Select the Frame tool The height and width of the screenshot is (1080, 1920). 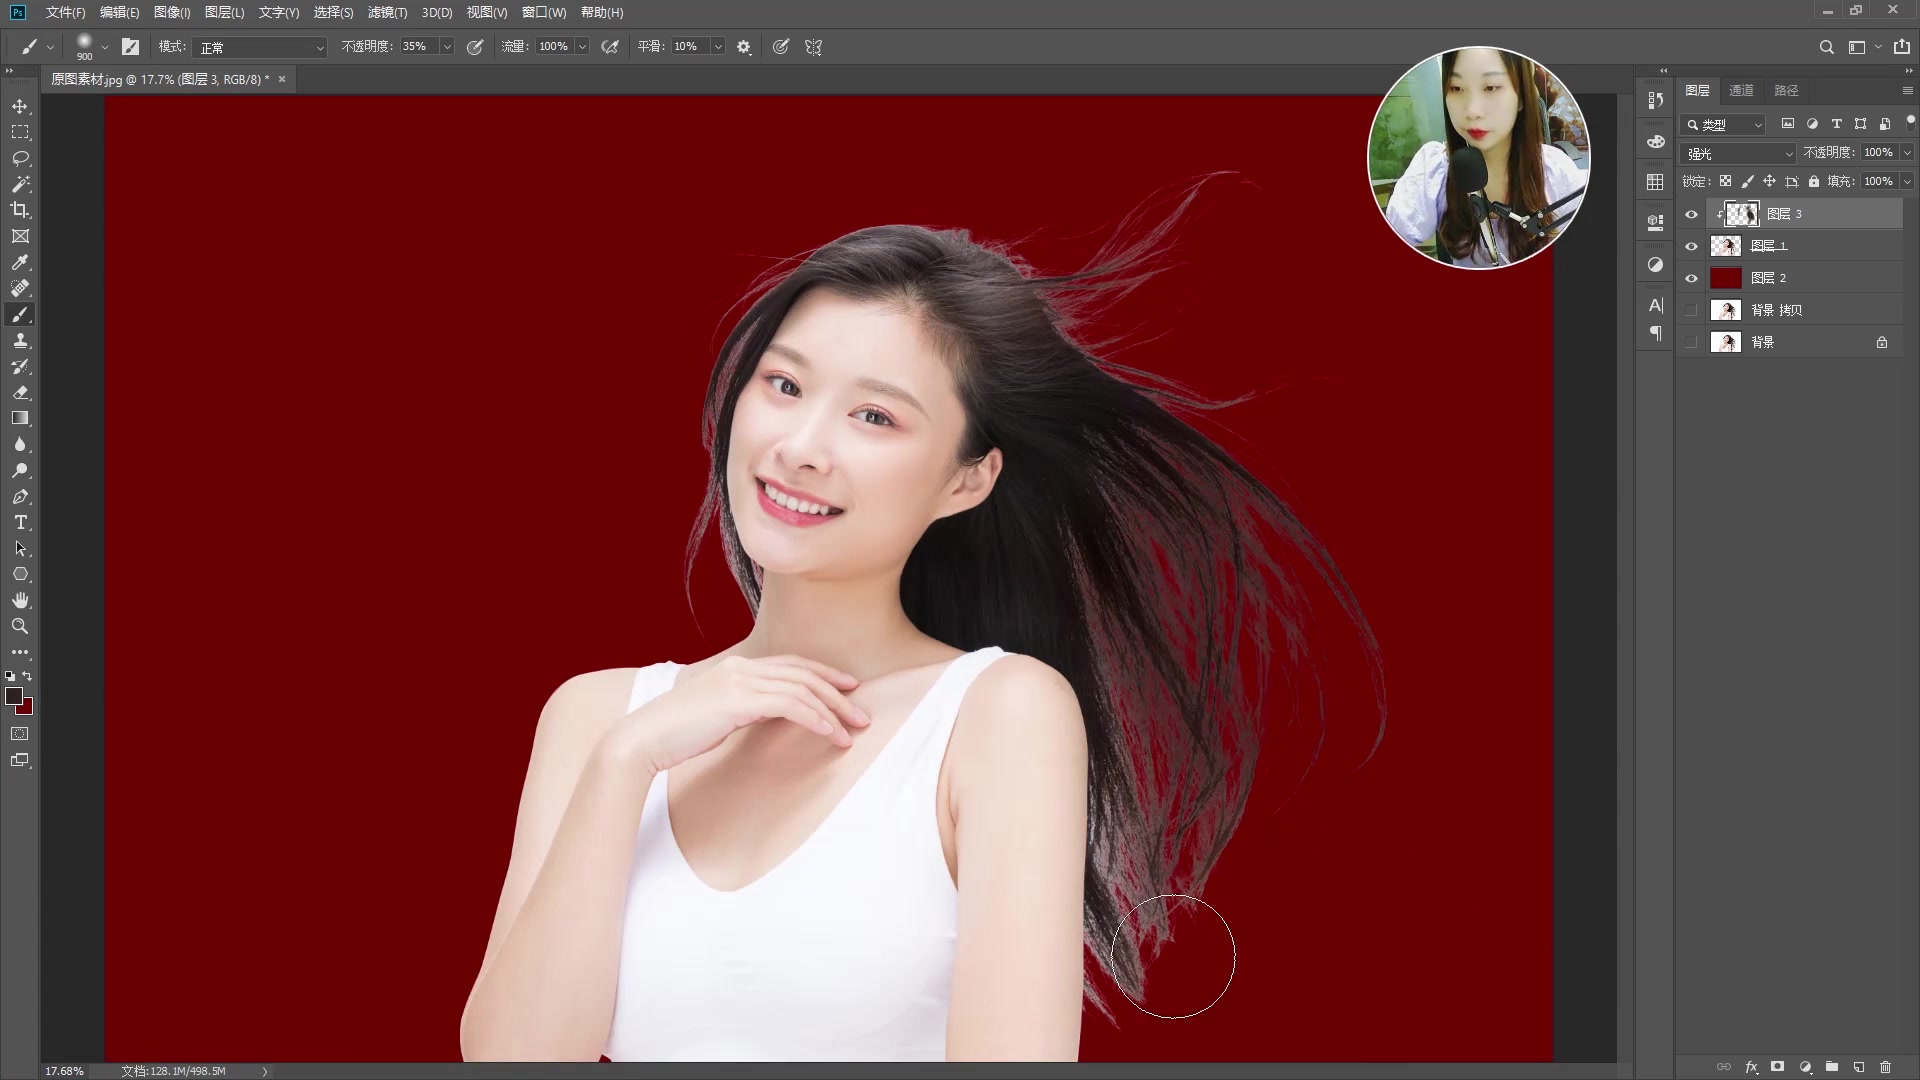coord(20,236)
